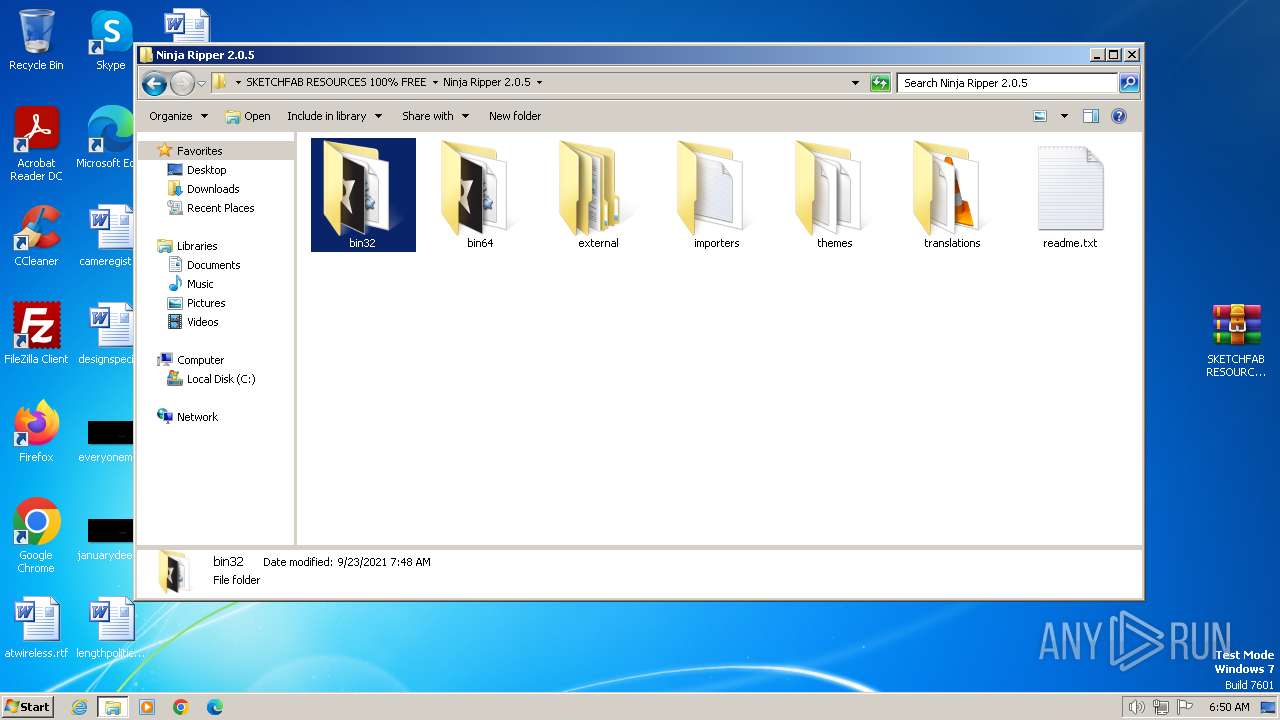Expand the address bar history dropdown
The height and width of the screenshot is (720, 1280).
pyautogui.click(x=855, y=83)
